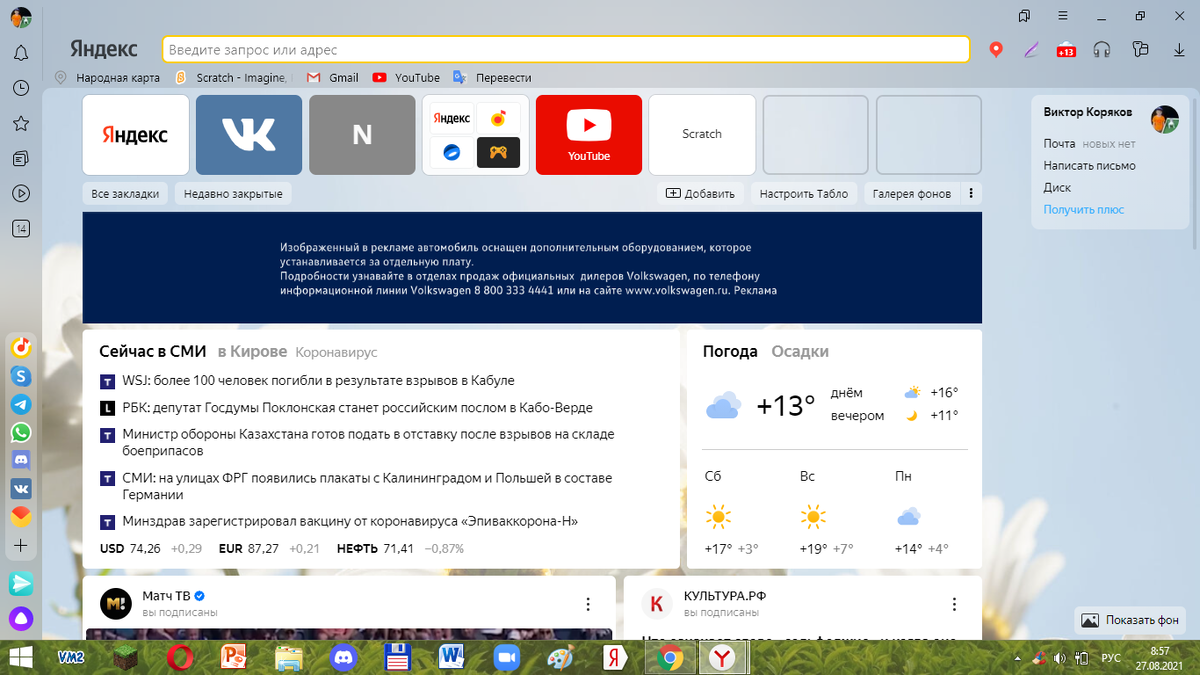Open Yandex Music sidebar icon
This screenshot has width=1200, height=675.
[x=20, y=347]
